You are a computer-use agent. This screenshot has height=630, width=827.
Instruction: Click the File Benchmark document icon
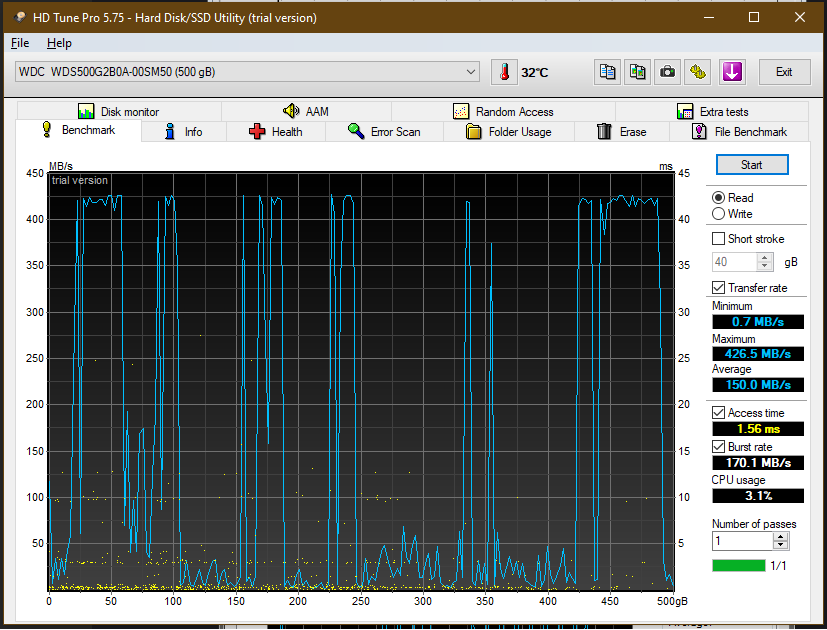(699, 131)
